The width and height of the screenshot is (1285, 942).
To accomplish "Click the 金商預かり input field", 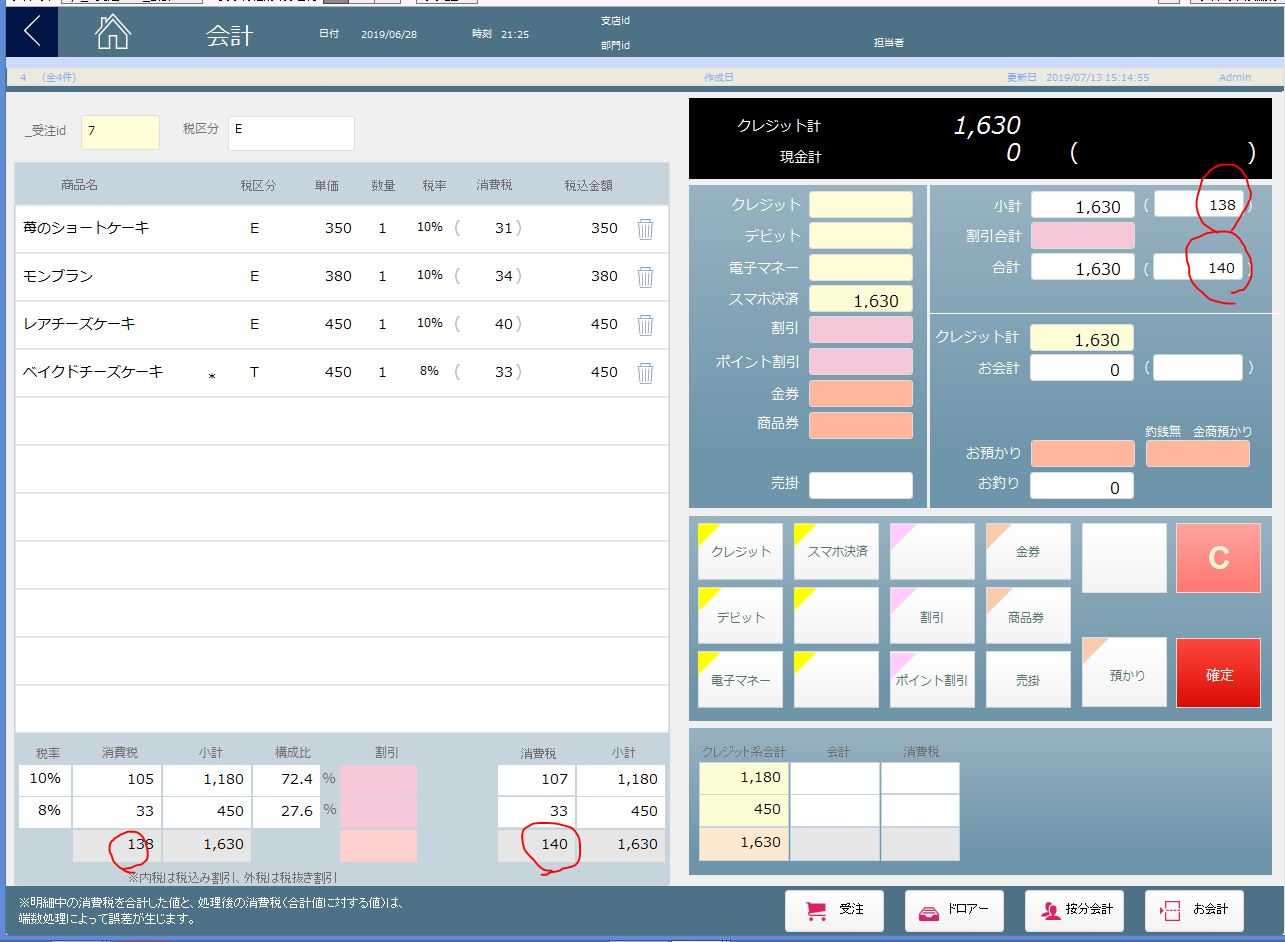I will pyautogui.click(x=1198, y=454).
